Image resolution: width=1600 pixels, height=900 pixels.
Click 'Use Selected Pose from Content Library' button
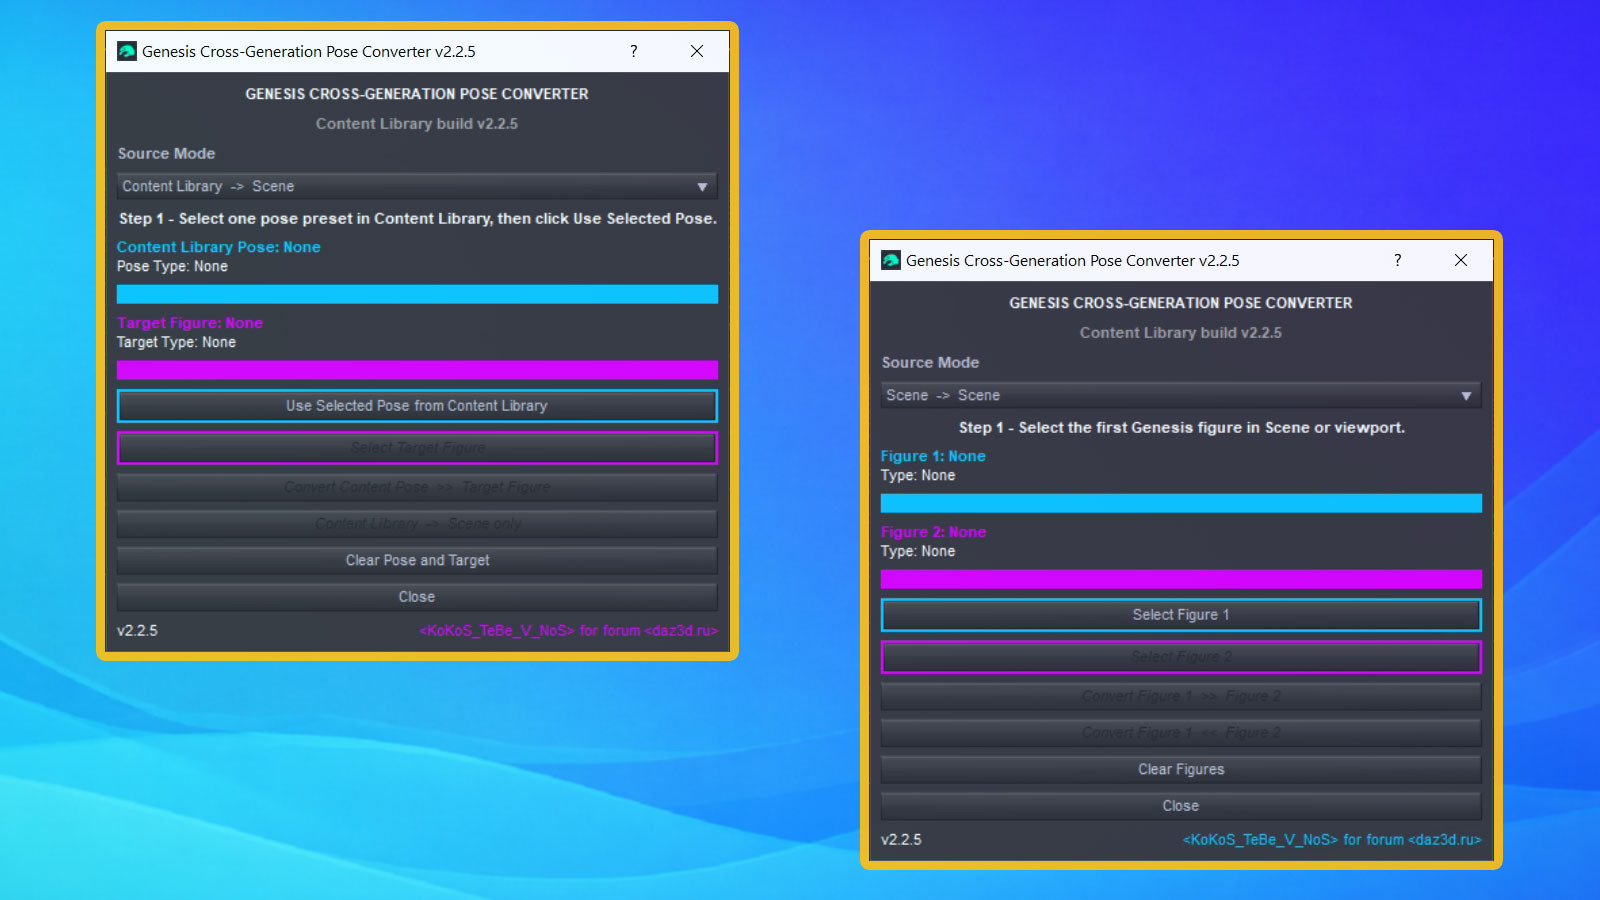click(x=417, y=406)
